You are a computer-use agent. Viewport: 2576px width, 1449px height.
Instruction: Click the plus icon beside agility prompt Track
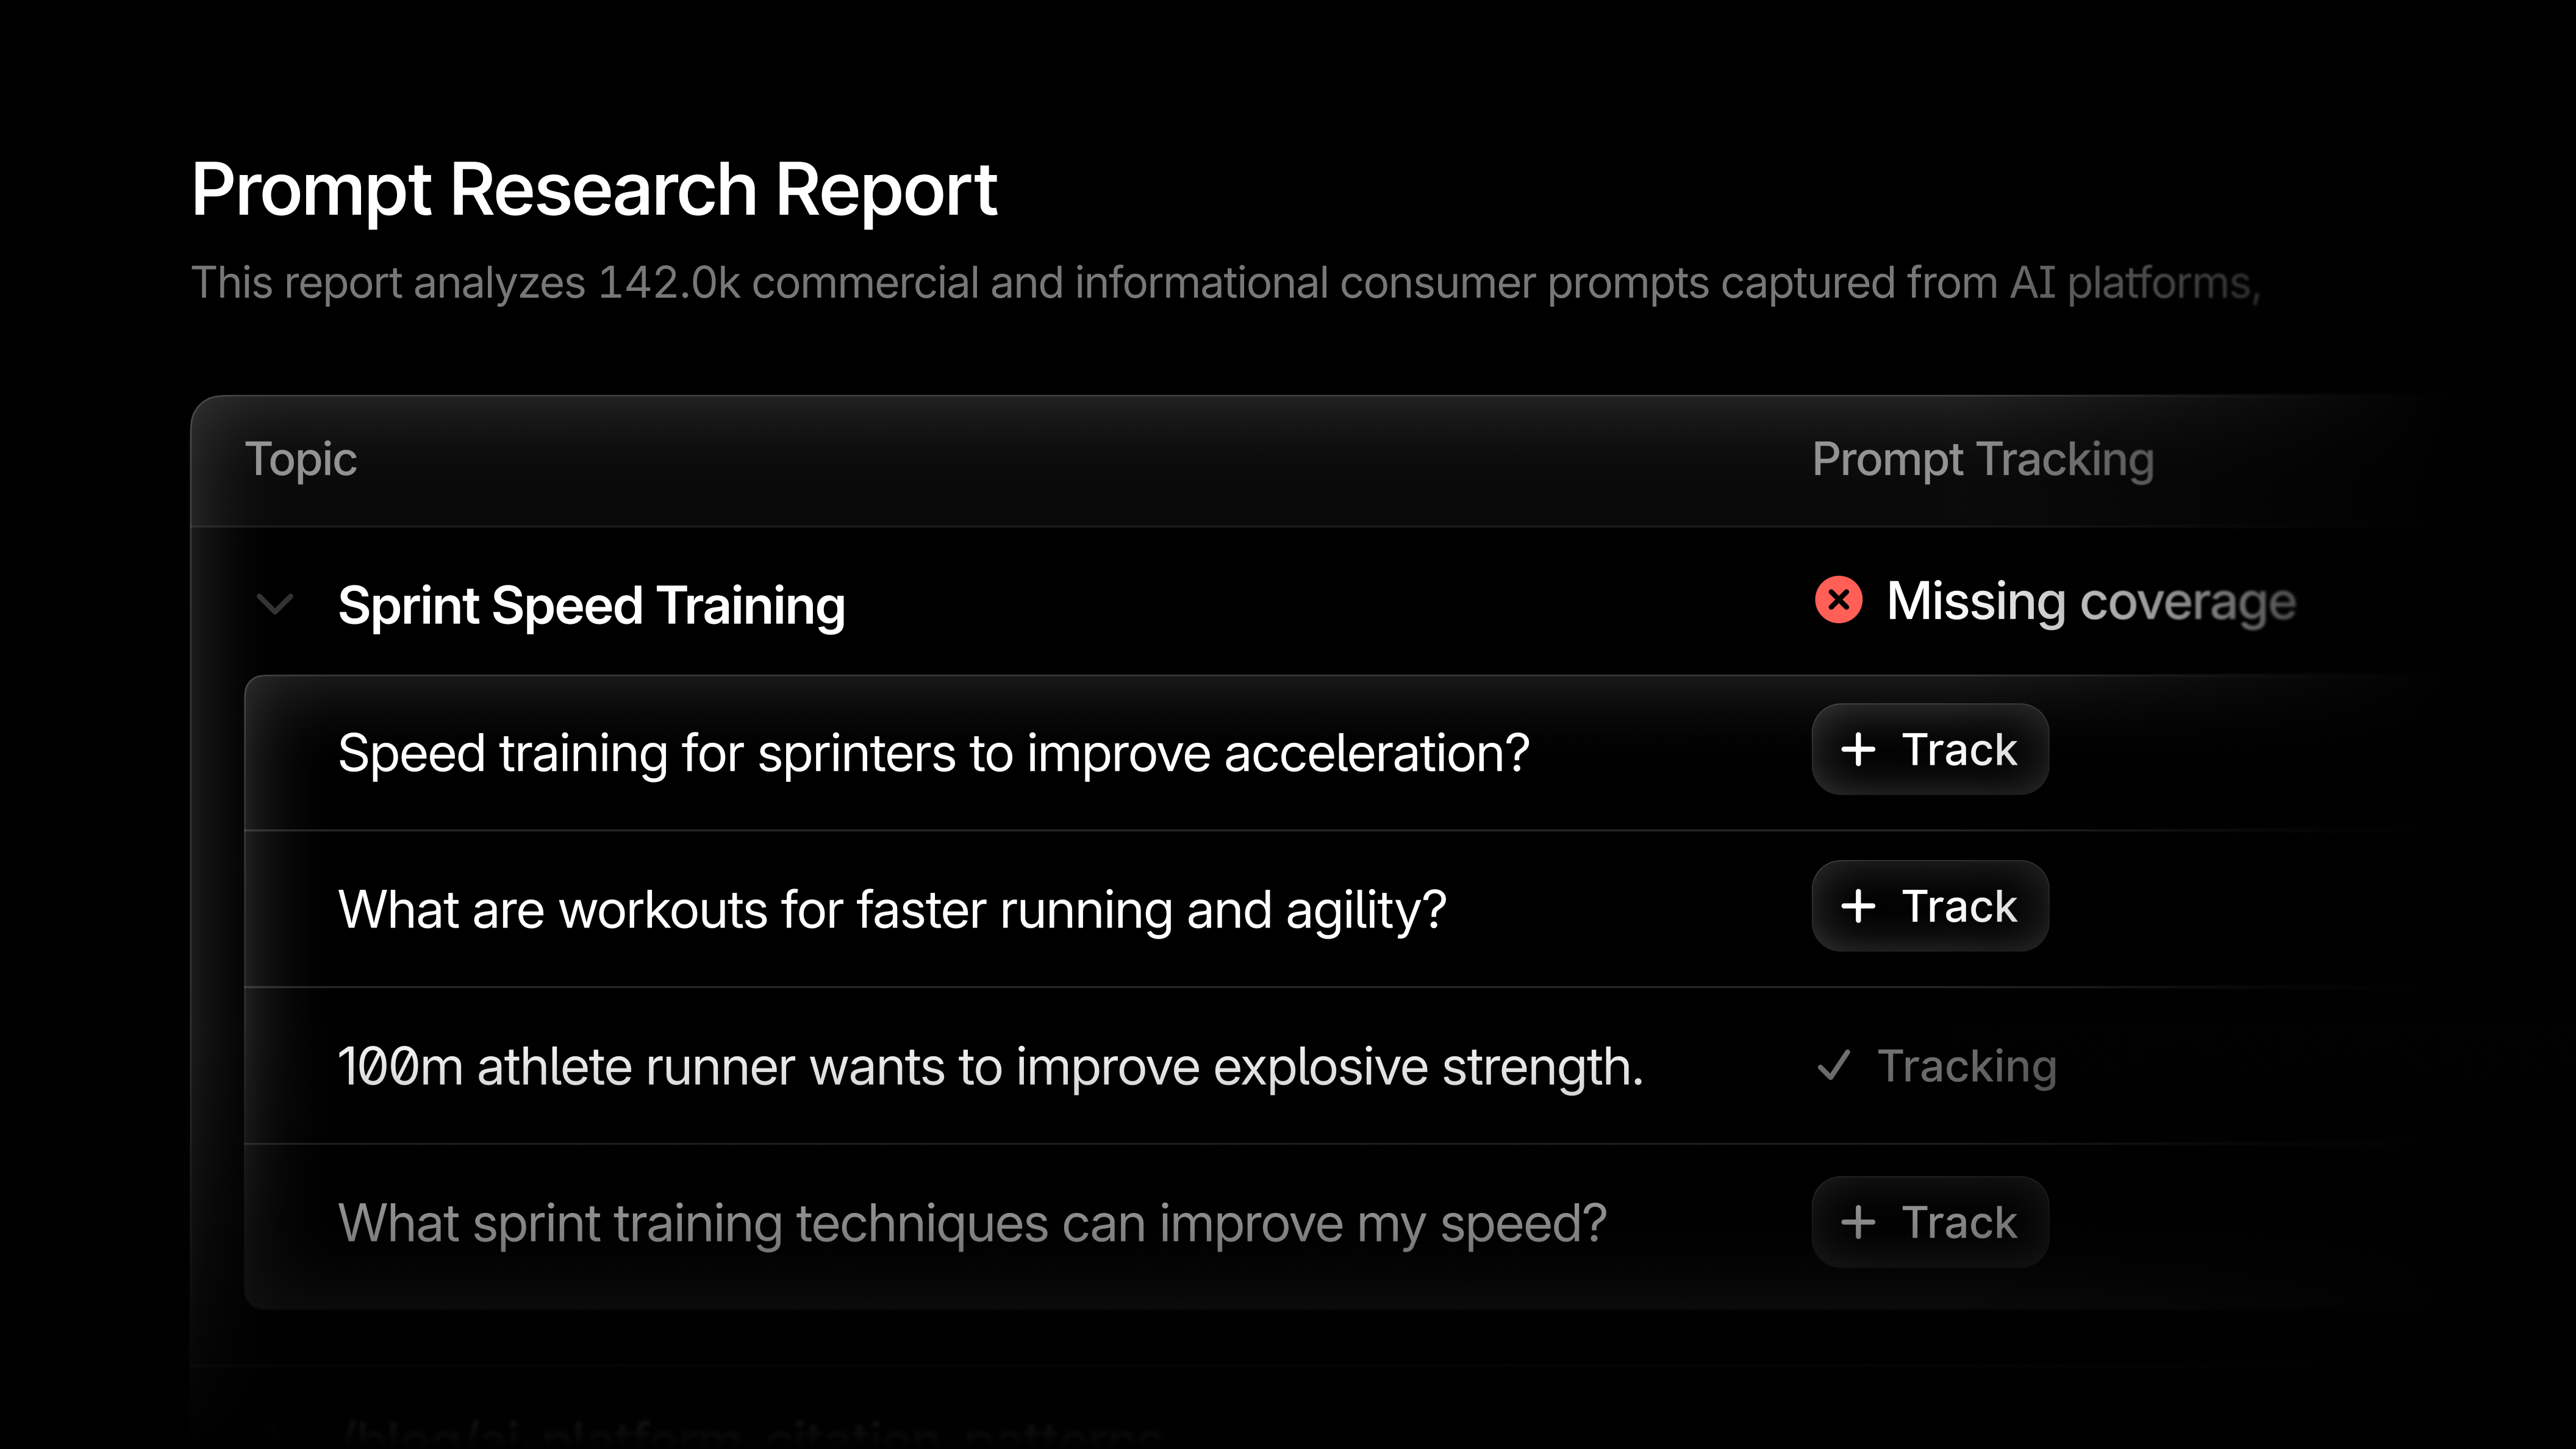coord(1858,906)
